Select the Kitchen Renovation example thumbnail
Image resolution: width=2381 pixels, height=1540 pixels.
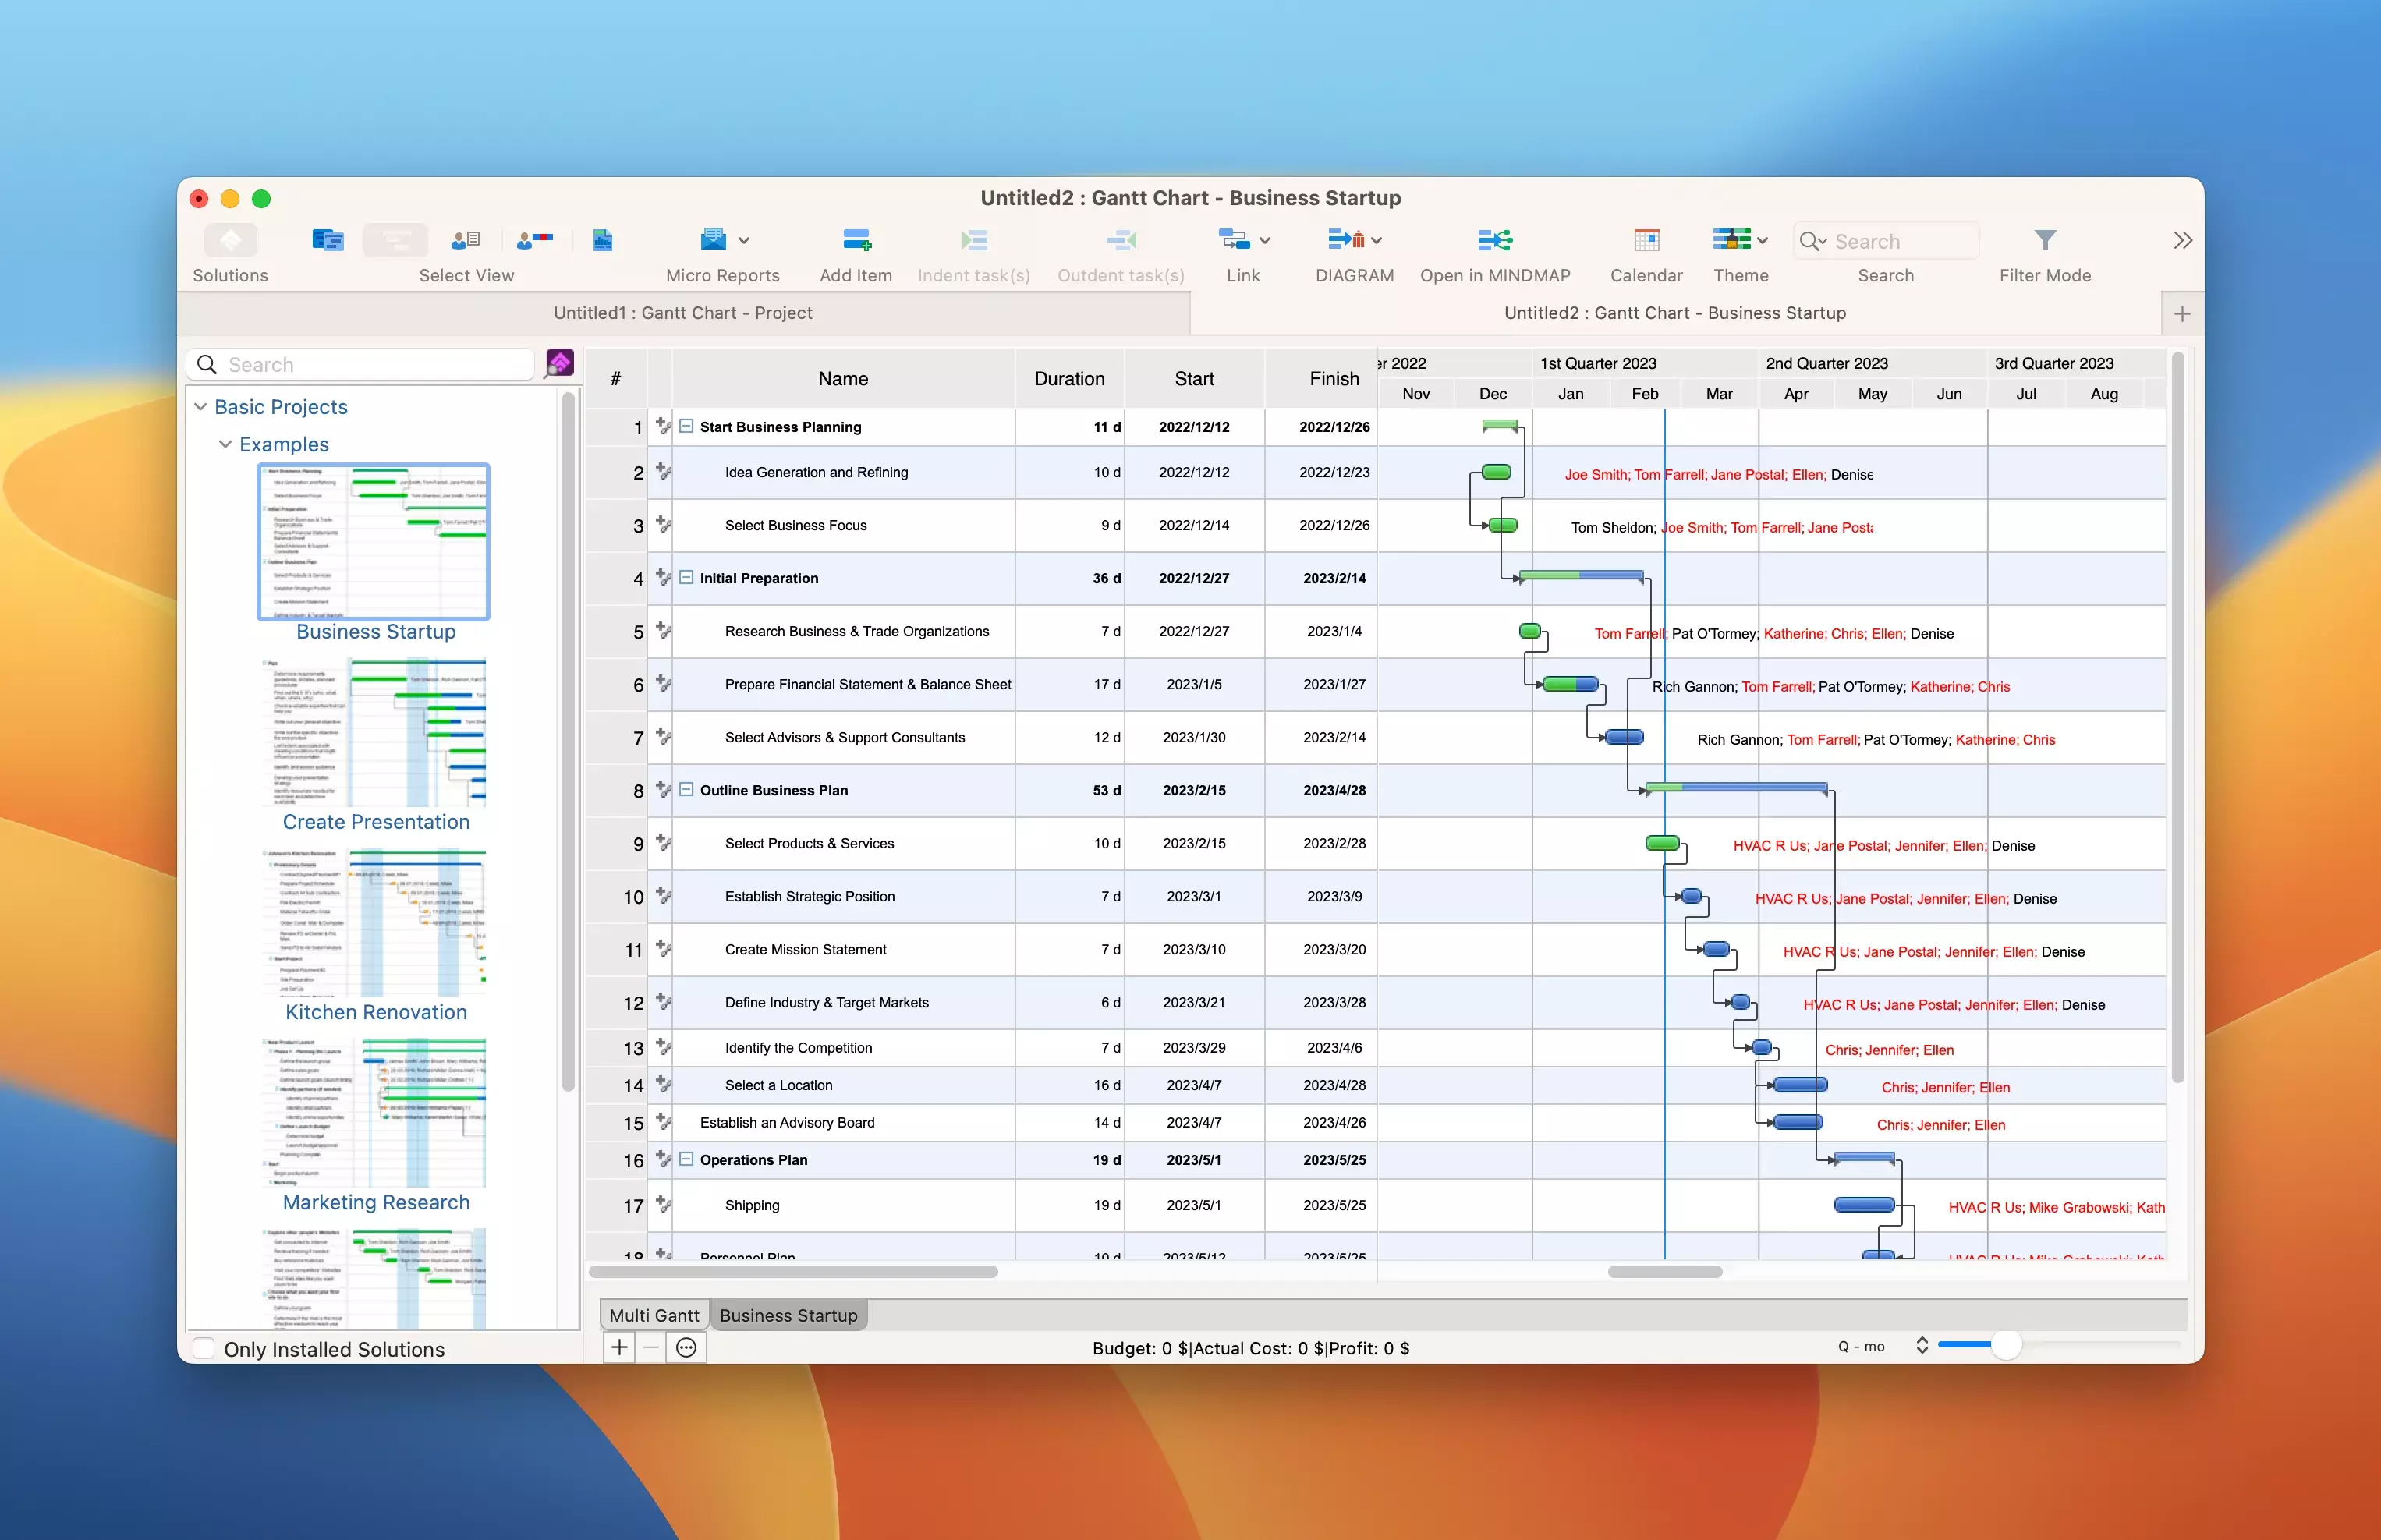375,922
